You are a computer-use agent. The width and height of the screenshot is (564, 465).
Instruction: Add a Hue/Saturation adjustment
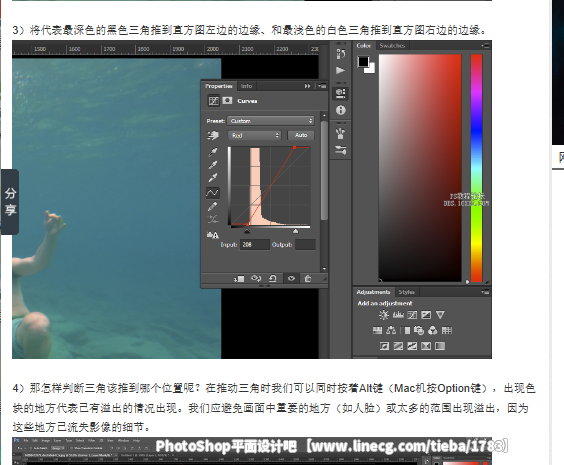click(x=377, y=330)
